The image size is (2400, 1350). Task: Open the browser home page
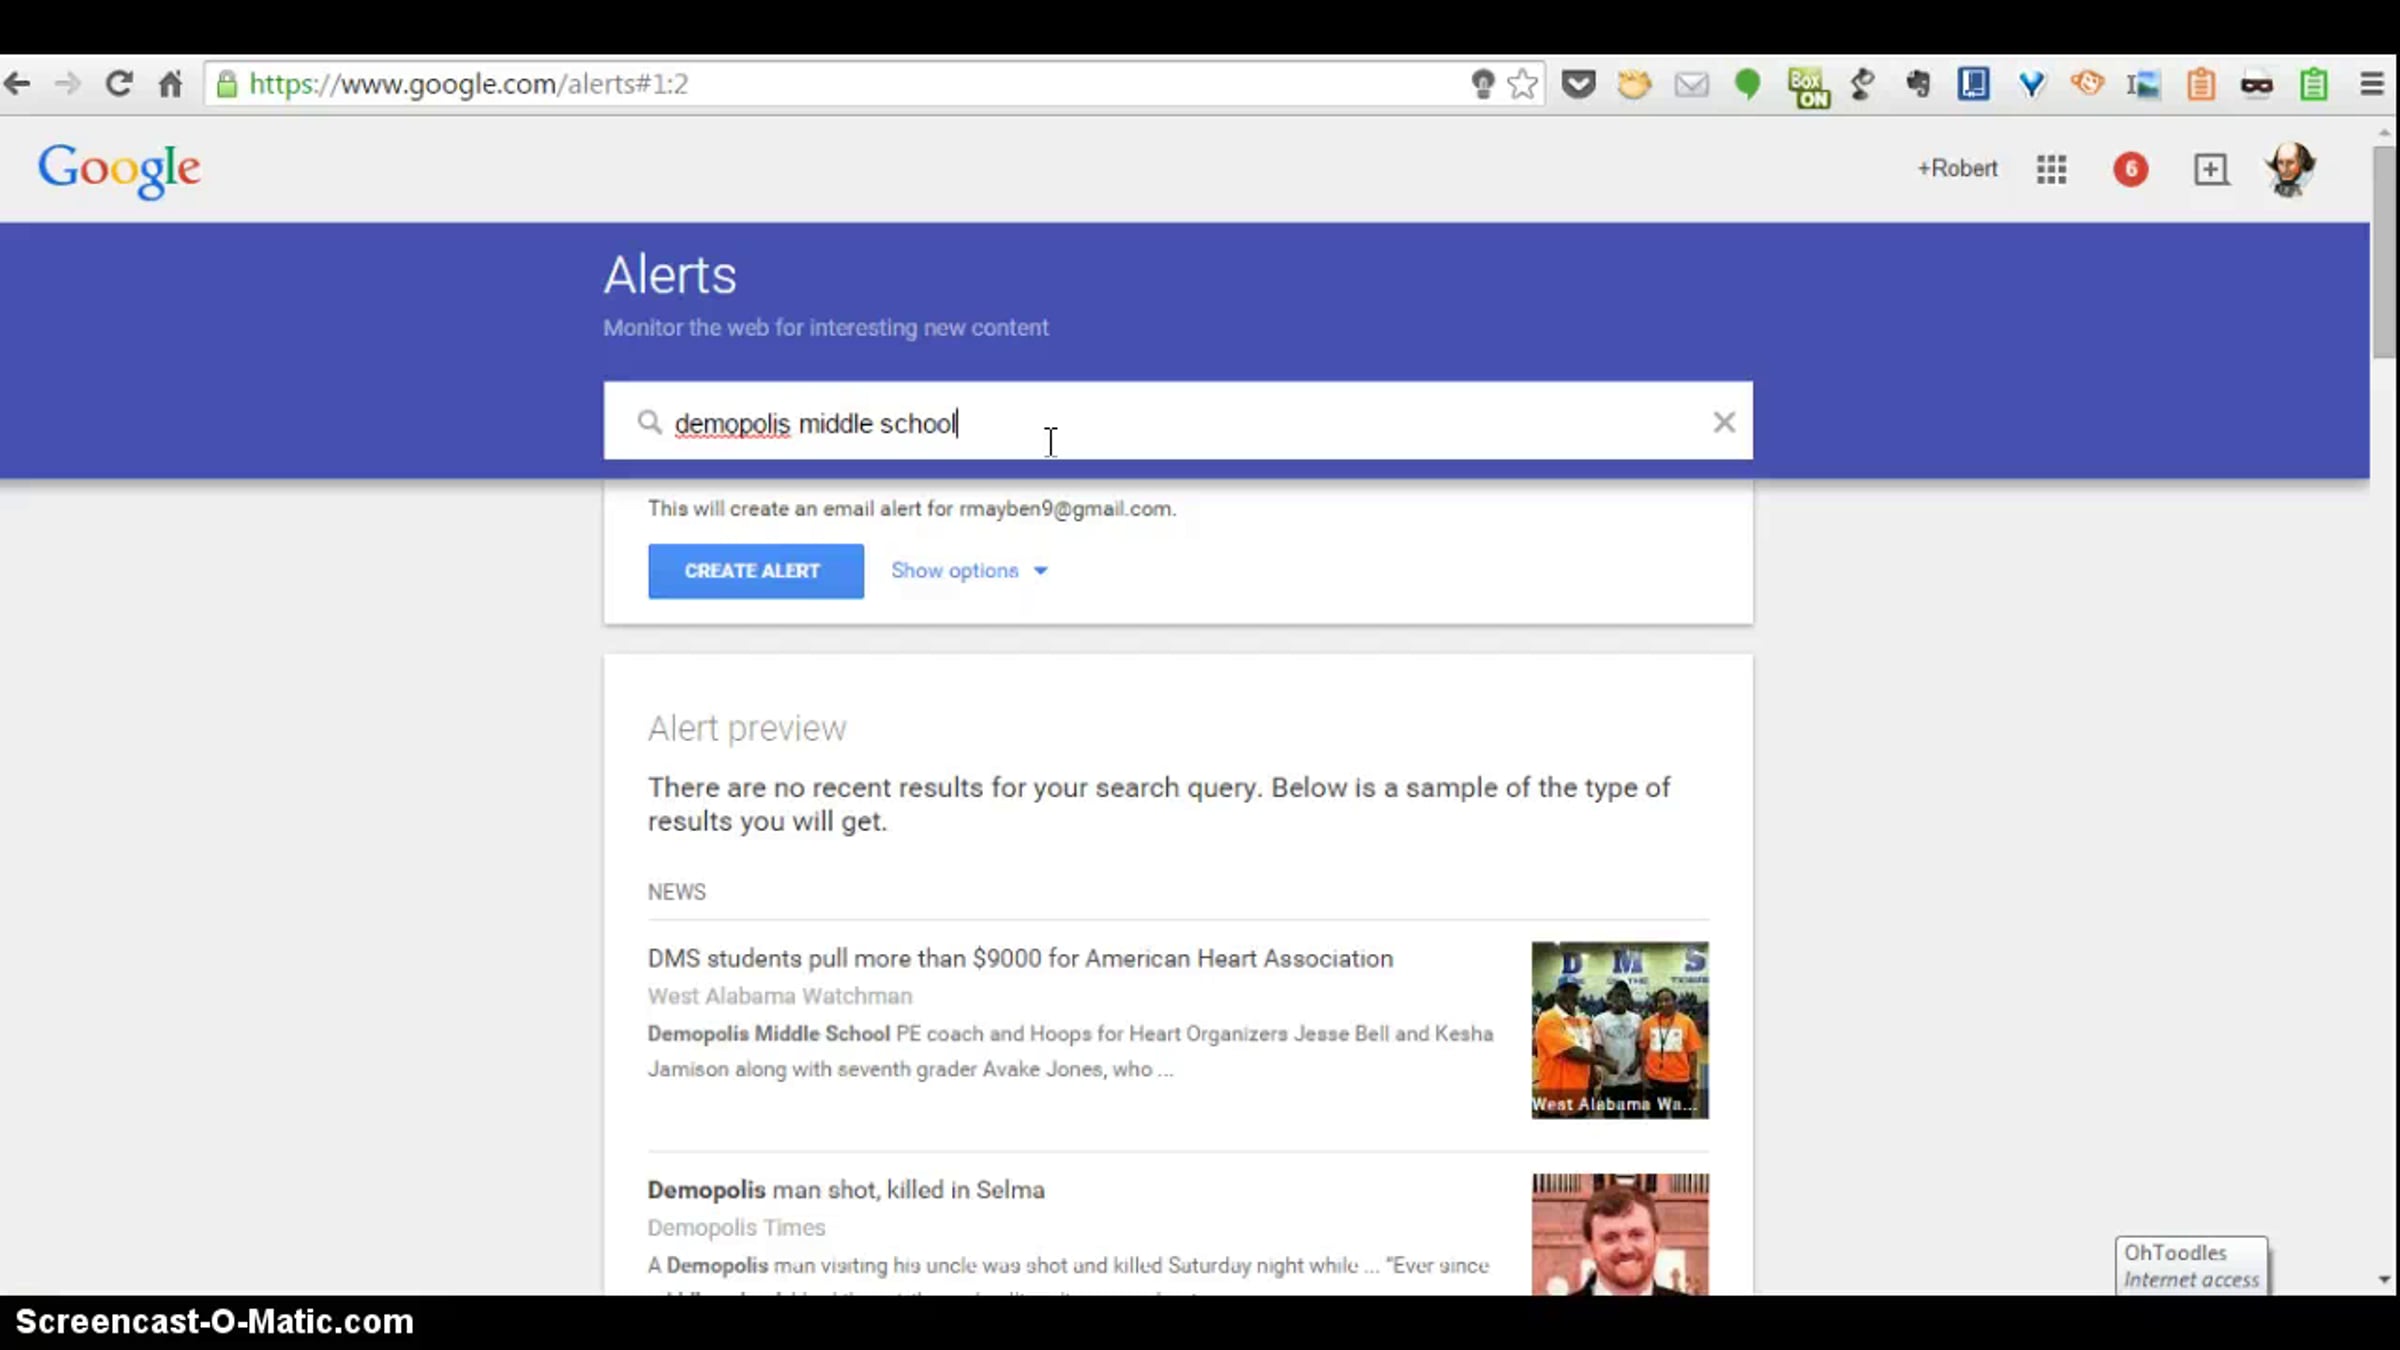click(x=171, y=84)
